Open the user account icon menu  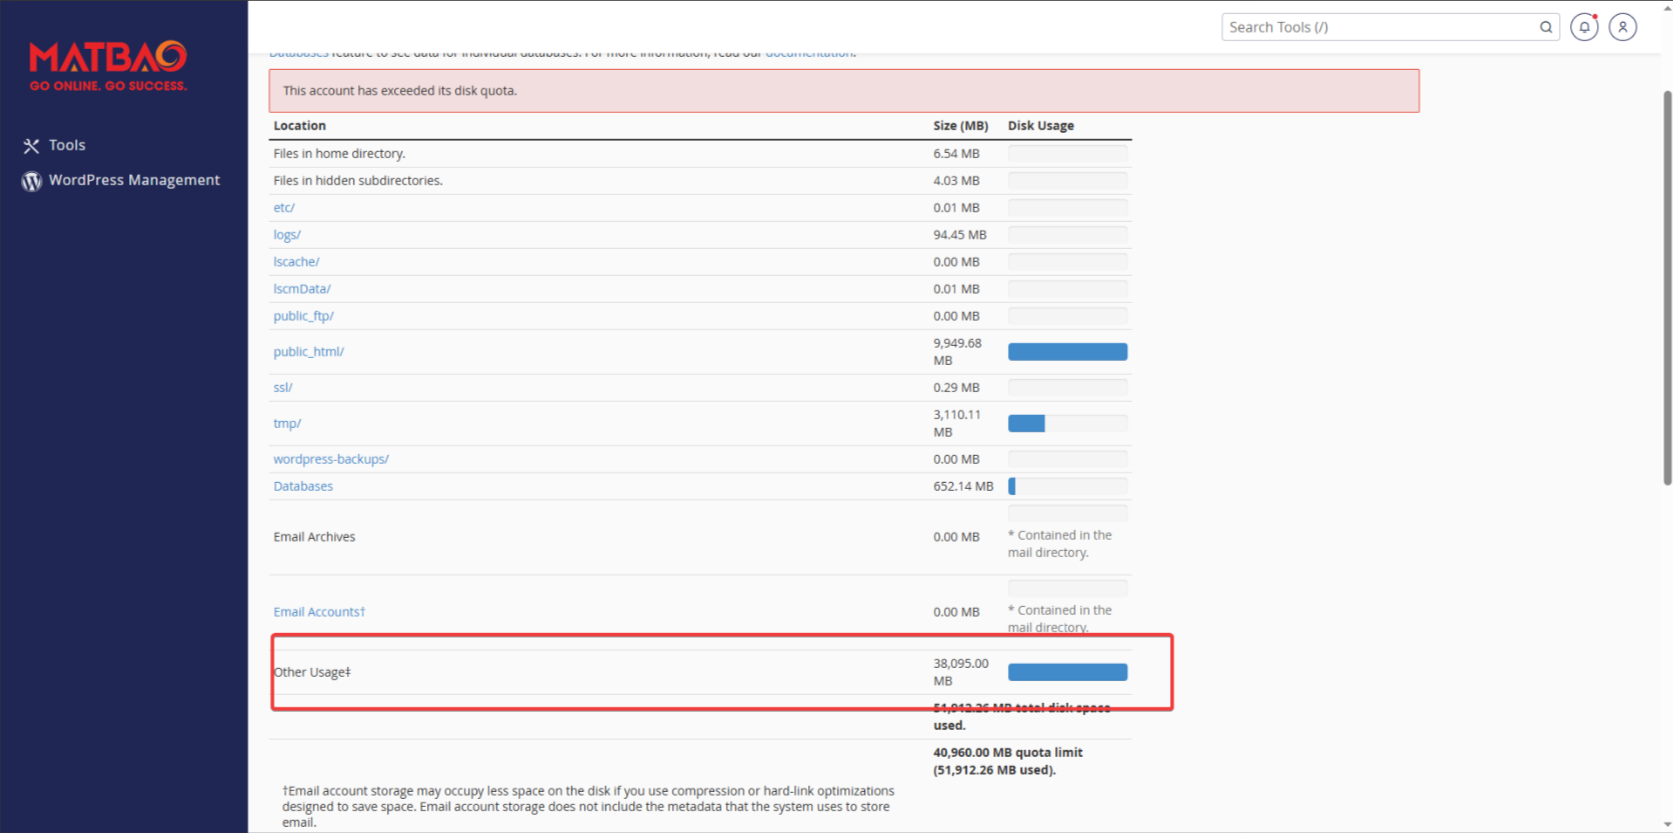[1623, 27]
